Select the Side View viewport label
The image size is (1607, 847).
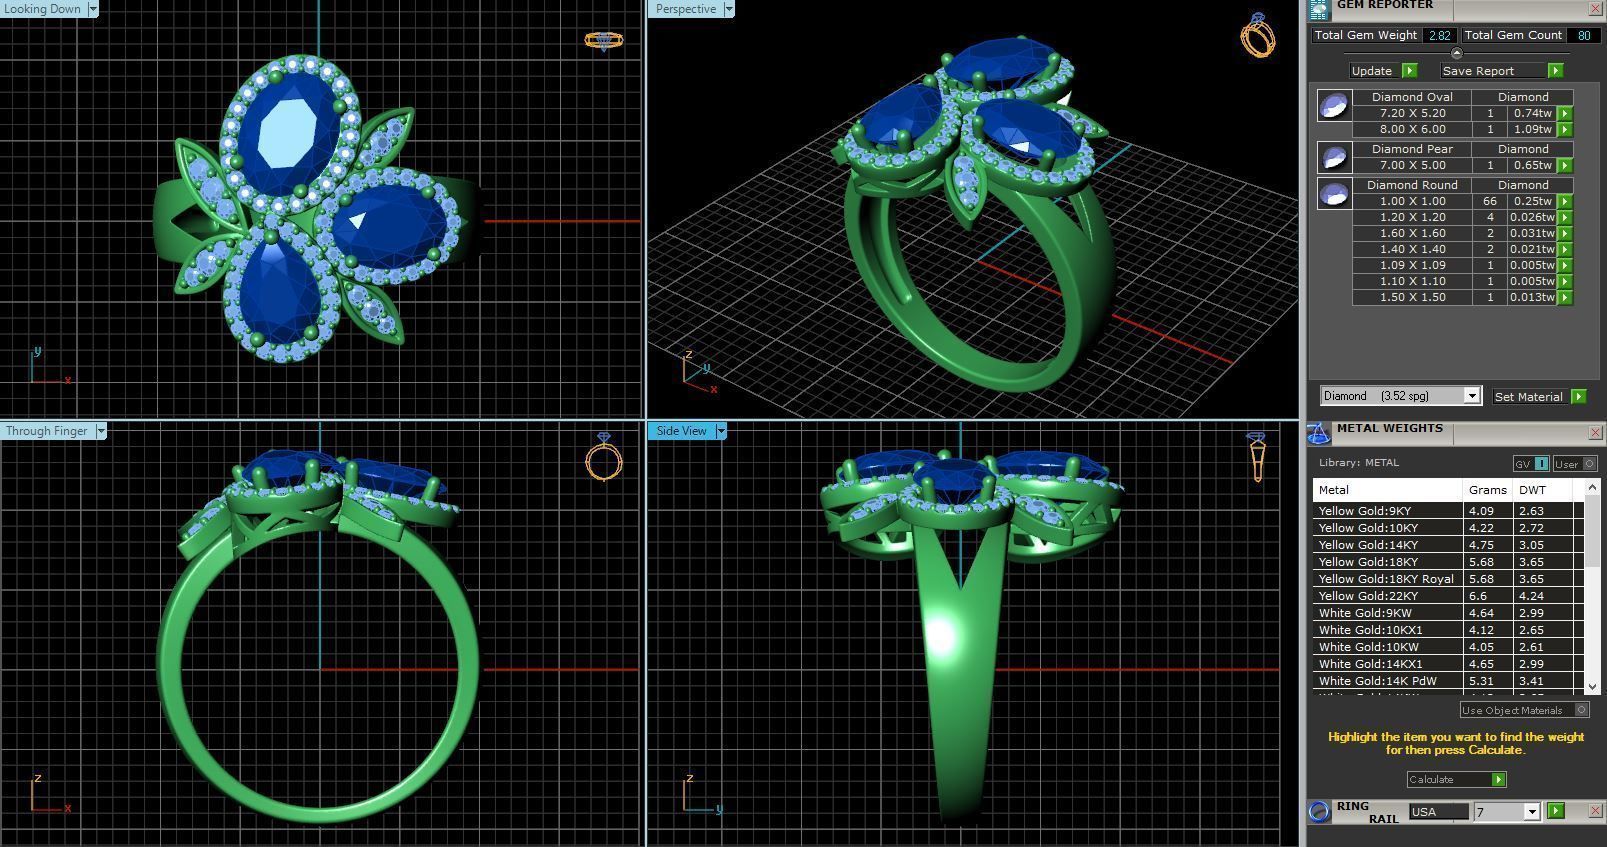[x=681, y=431]
